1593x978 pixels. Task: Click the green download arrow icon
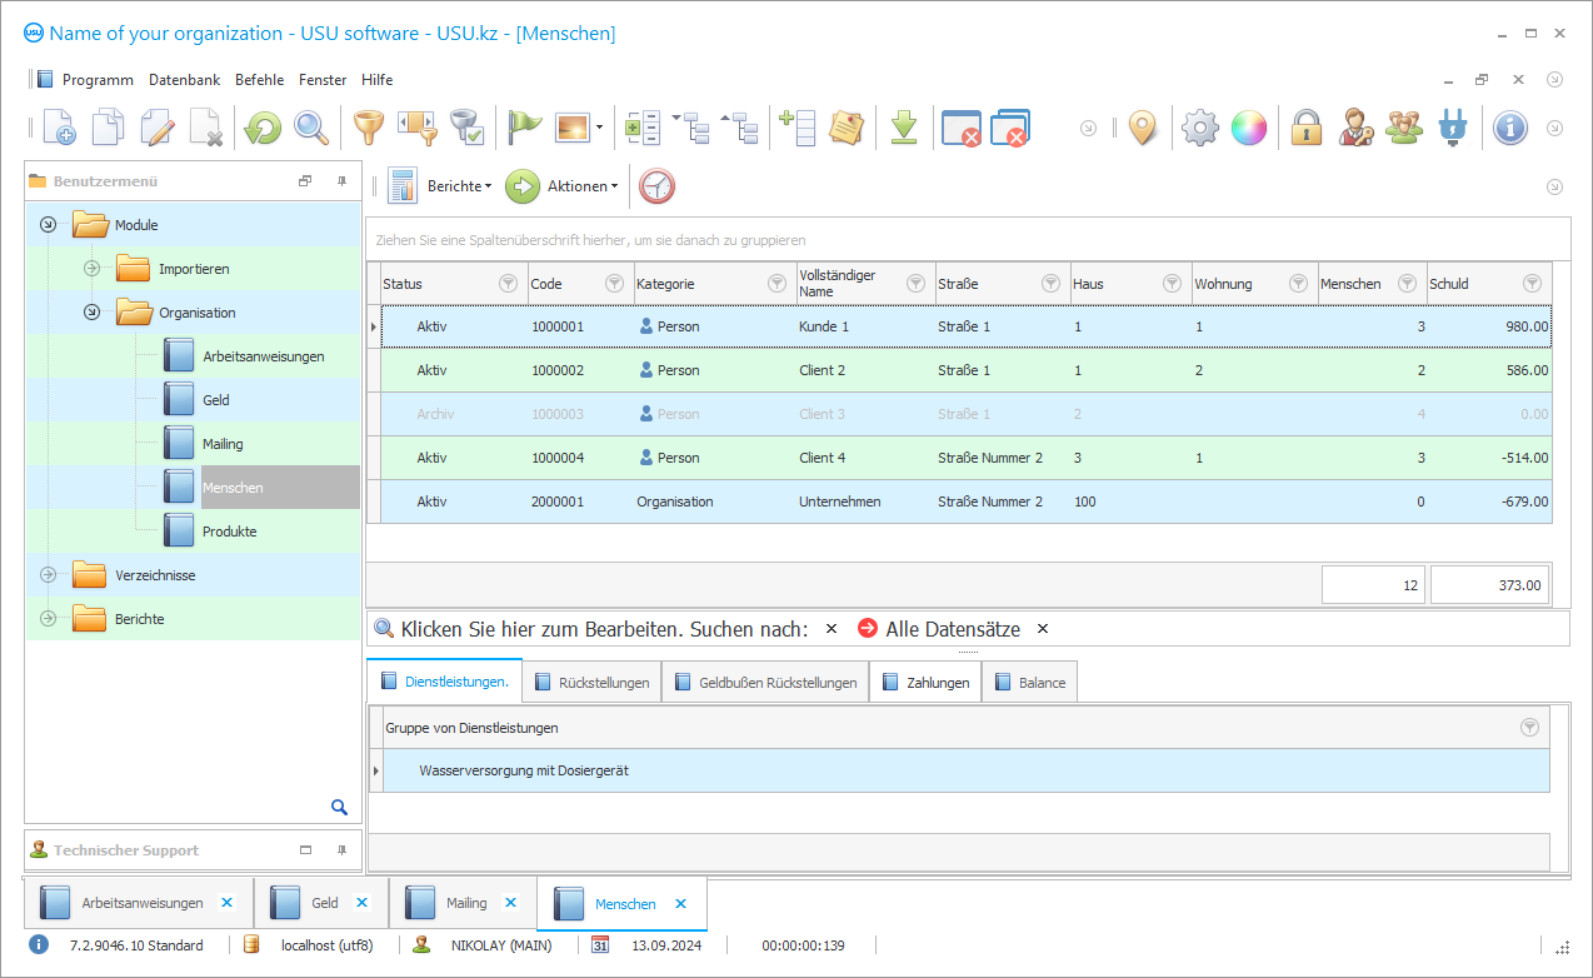pyautogui.click(x=904, y=128)
